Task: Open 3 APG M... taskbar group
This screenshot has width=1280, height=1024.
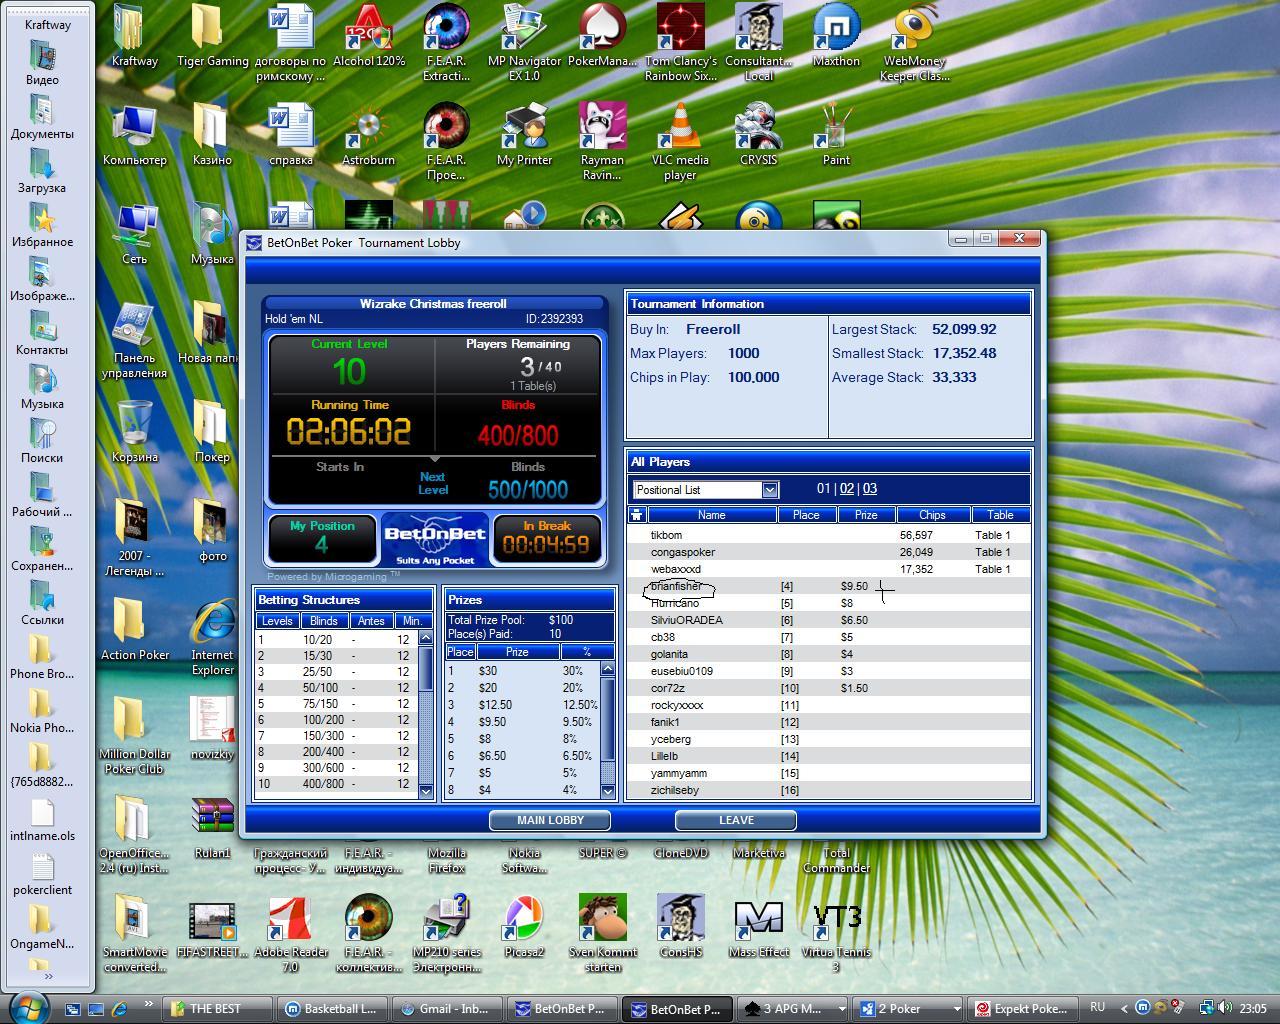Action: click(x=794, y=1008)
